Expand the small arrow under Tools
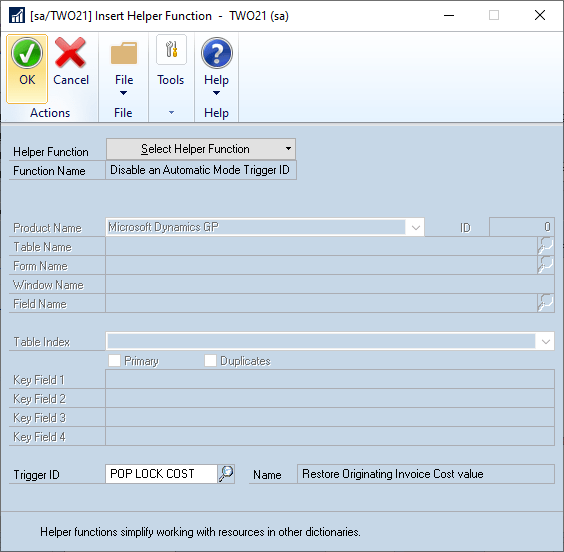Viewport: 564px width, 552px height. pos(171,113)
